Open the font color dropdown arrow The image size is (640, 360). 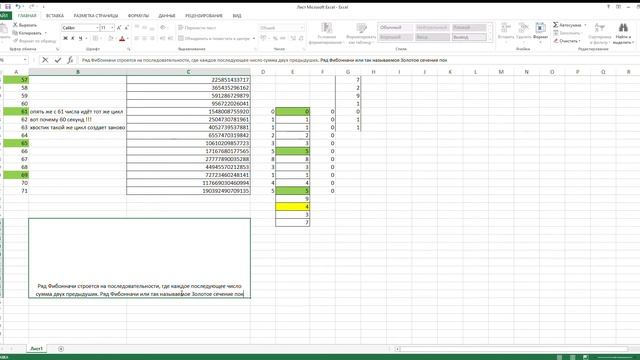[x=127, y=38]
